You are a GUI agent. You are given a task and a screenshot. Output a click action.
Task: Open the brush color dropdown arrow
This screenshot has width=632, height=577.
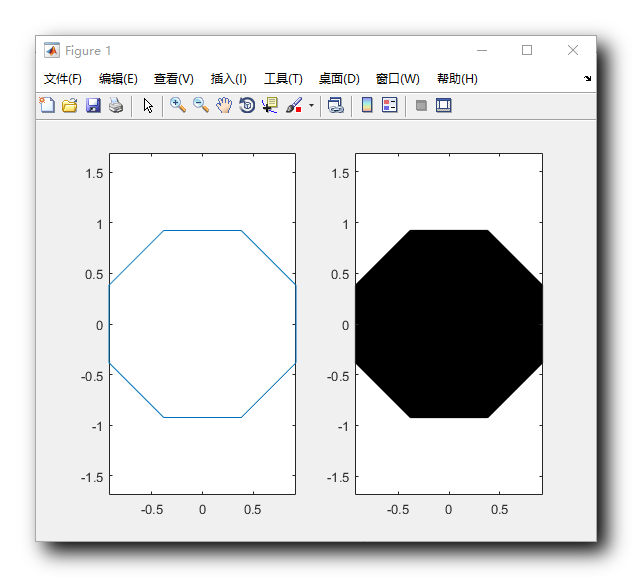pyautogui.click(x=311, y=106)
